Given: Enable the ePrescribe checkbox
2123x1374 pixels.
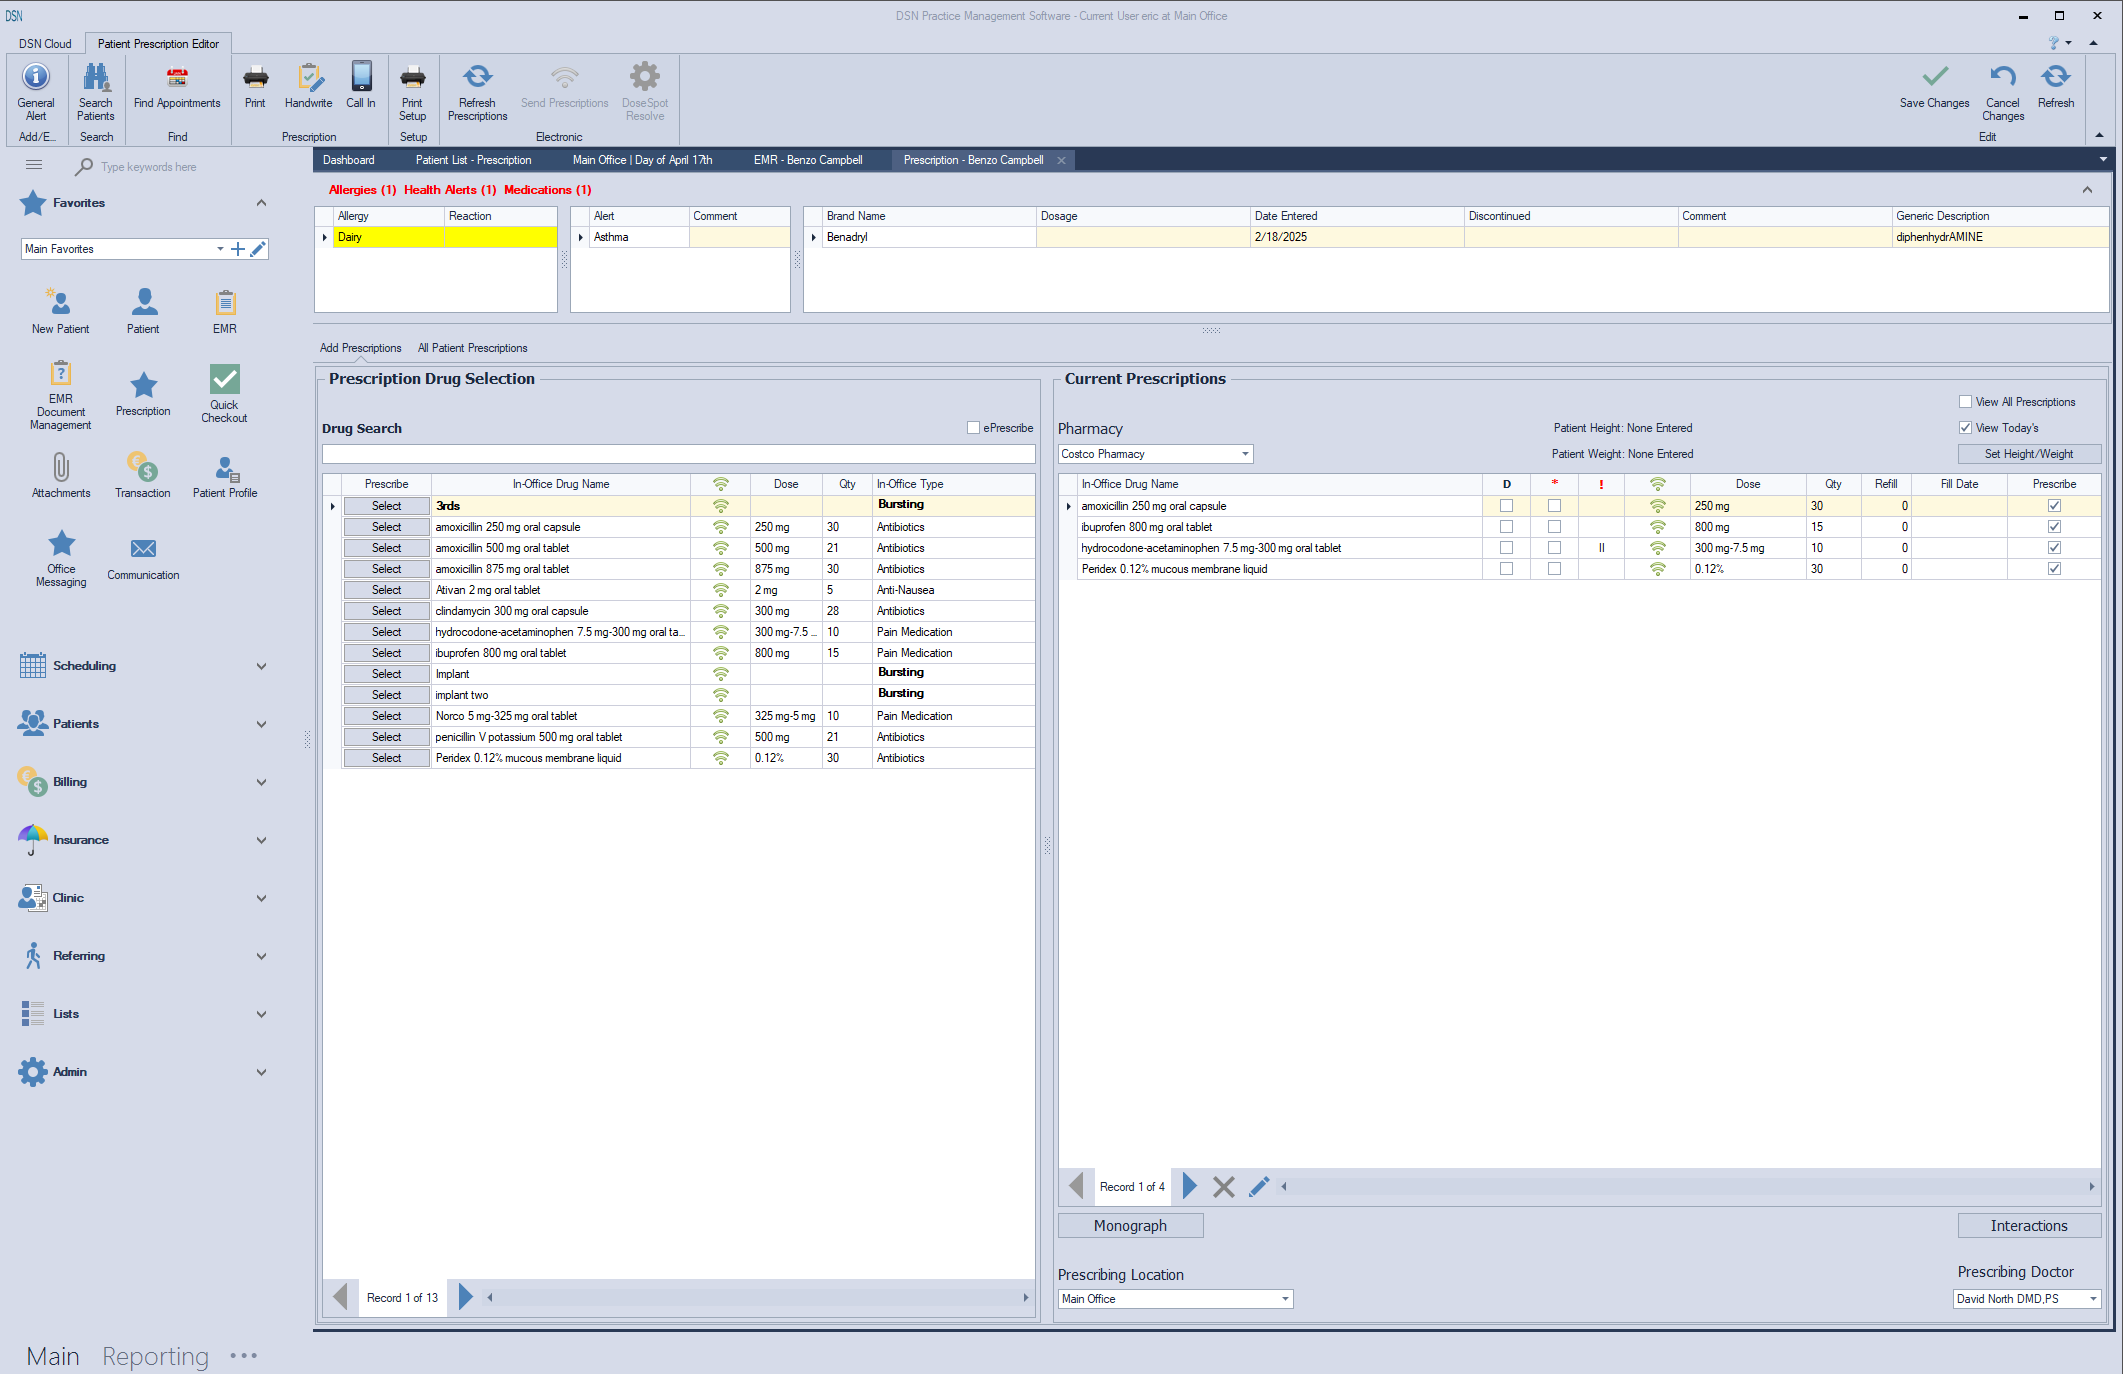Looking at the screenshot, I should [x=973, y=428].
